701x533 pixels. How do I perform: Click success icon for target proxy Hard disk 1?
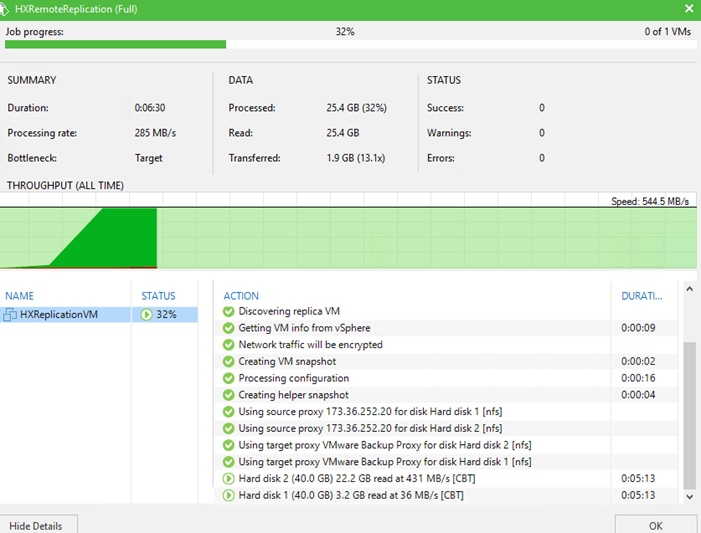[228, 462]
